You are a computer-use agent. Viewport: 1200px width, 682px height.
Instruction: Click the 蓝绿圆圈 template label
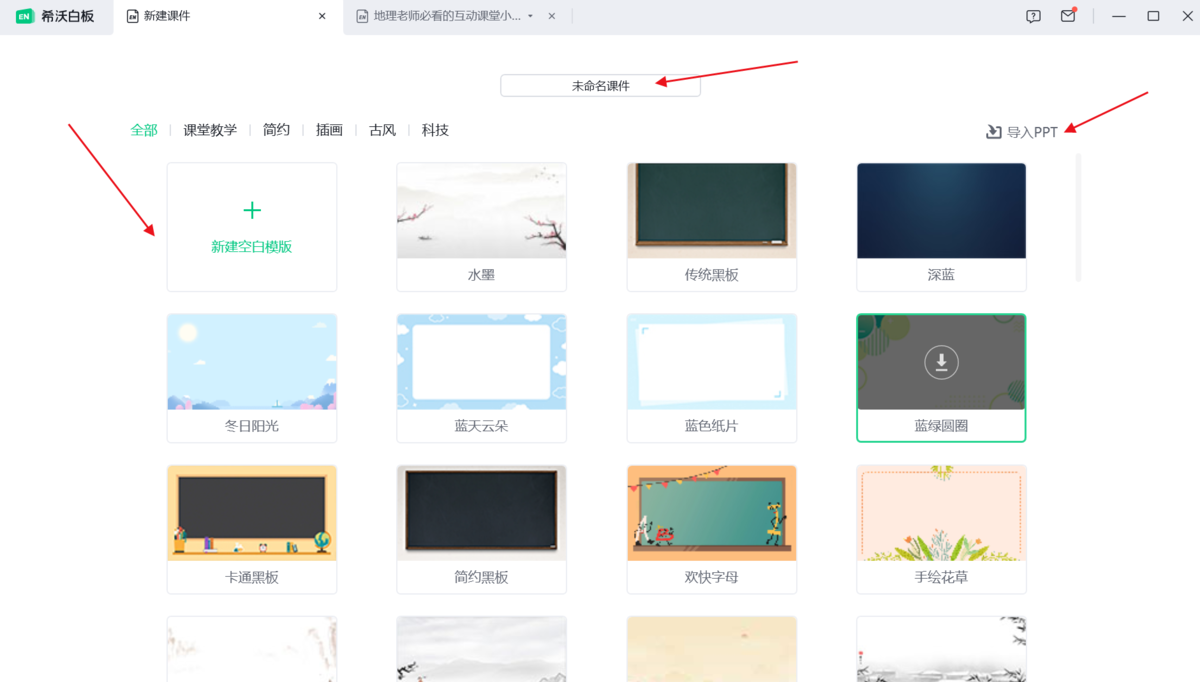click(x=941, y=426)
